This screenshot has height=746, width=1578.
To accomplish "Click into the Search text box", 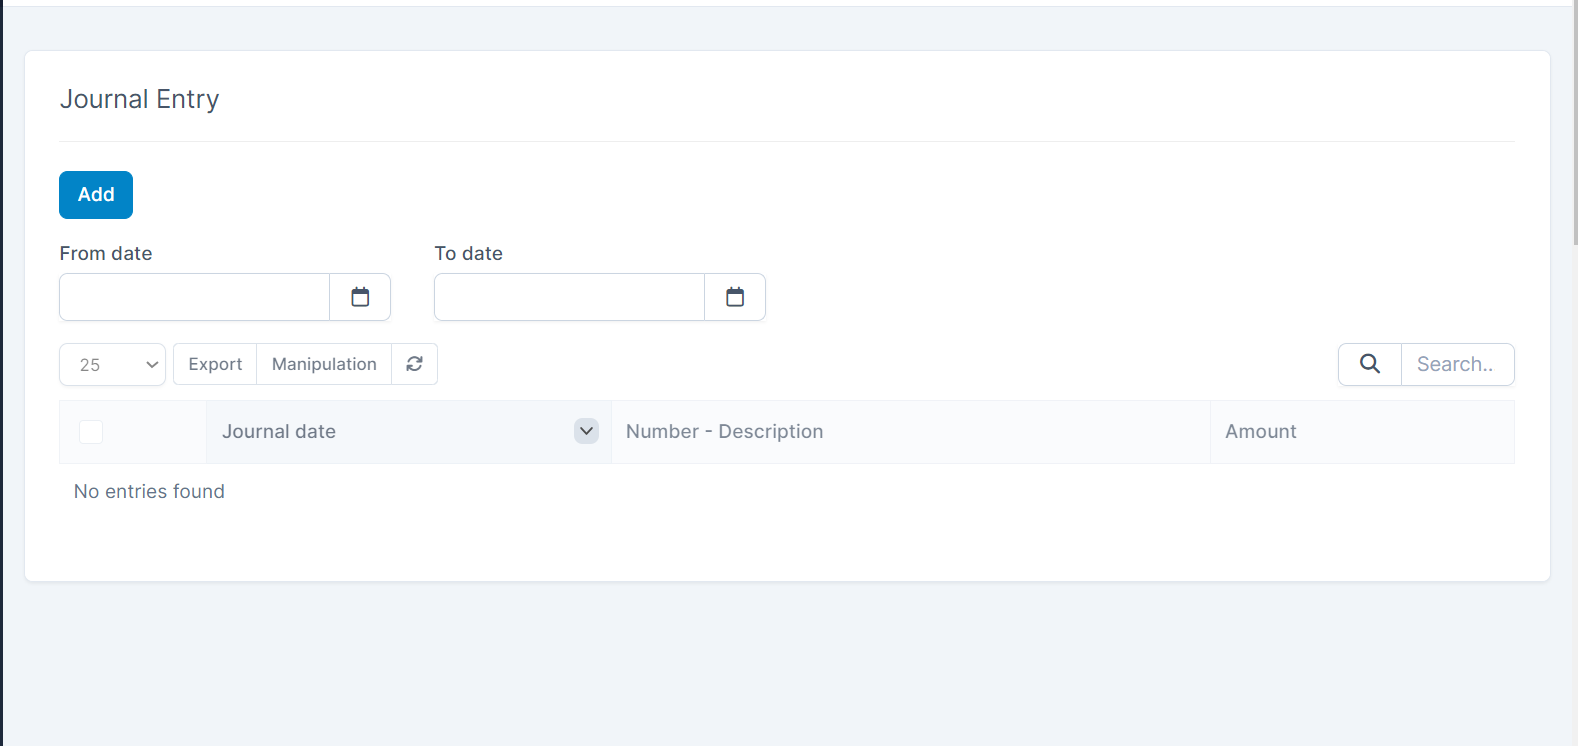I will [x=1457, y=364].
